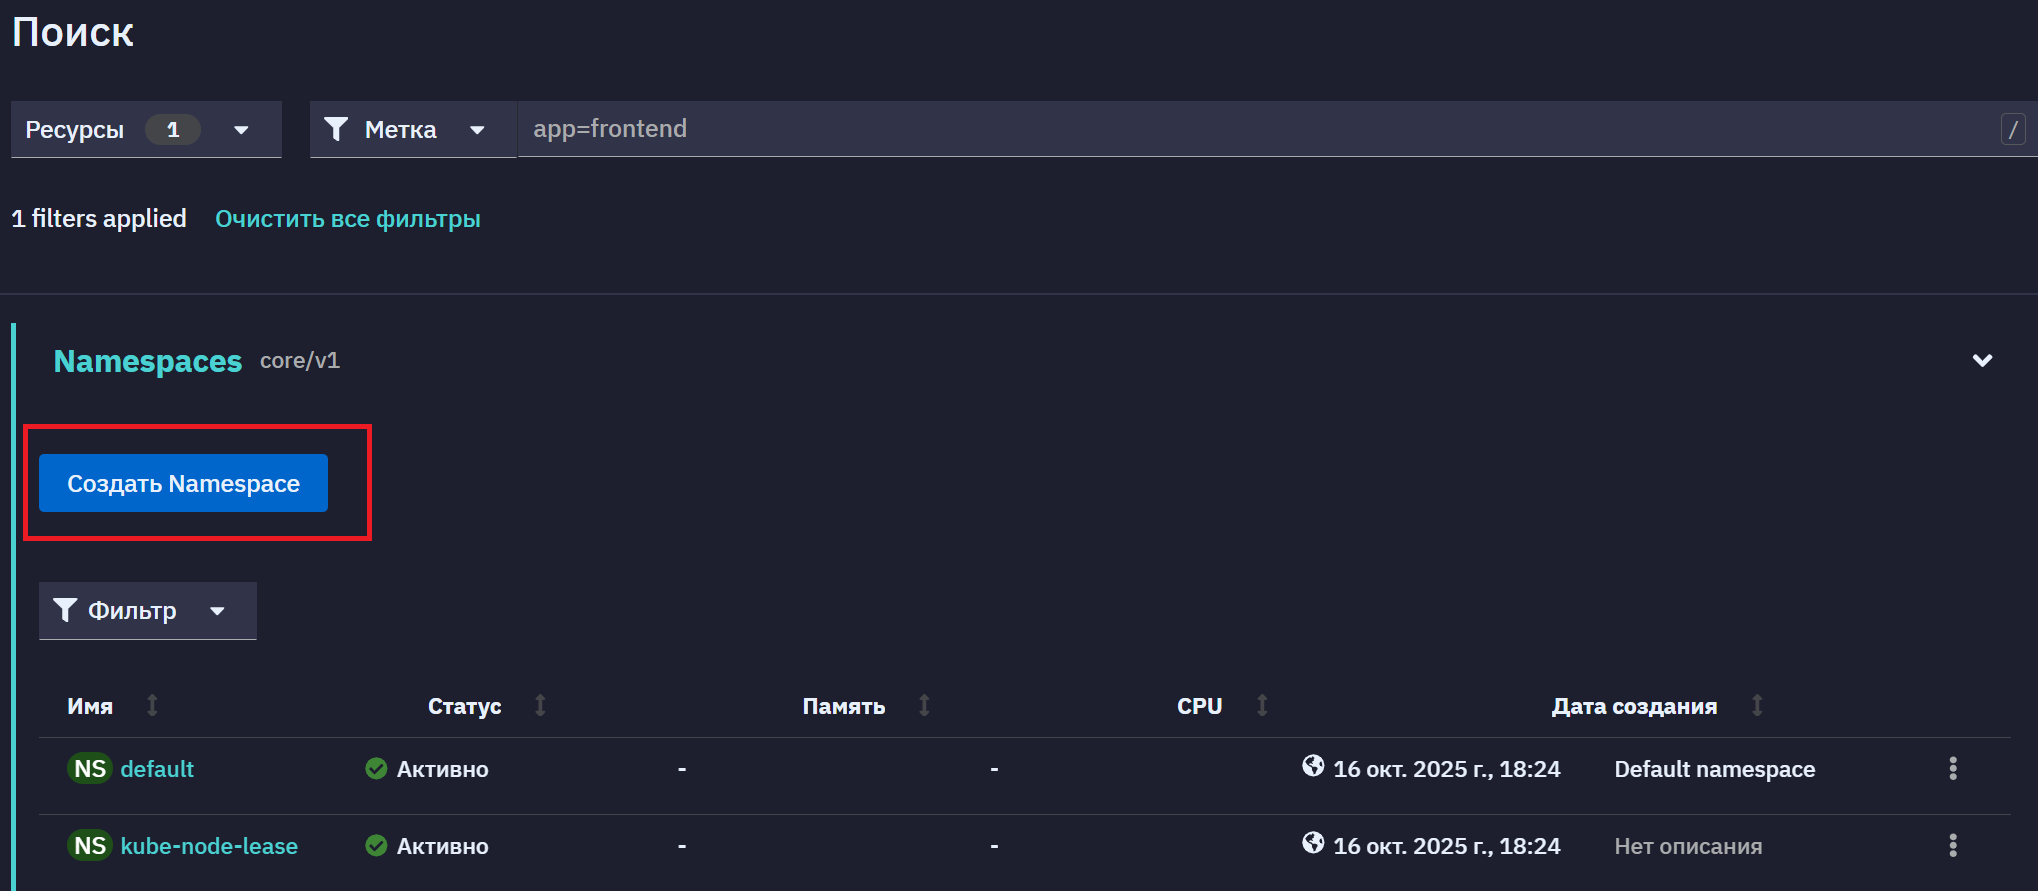This screenshot has height=891, width=2038.
Task: Collapse the Namespaces section chevron
Action: point(1982,360)
